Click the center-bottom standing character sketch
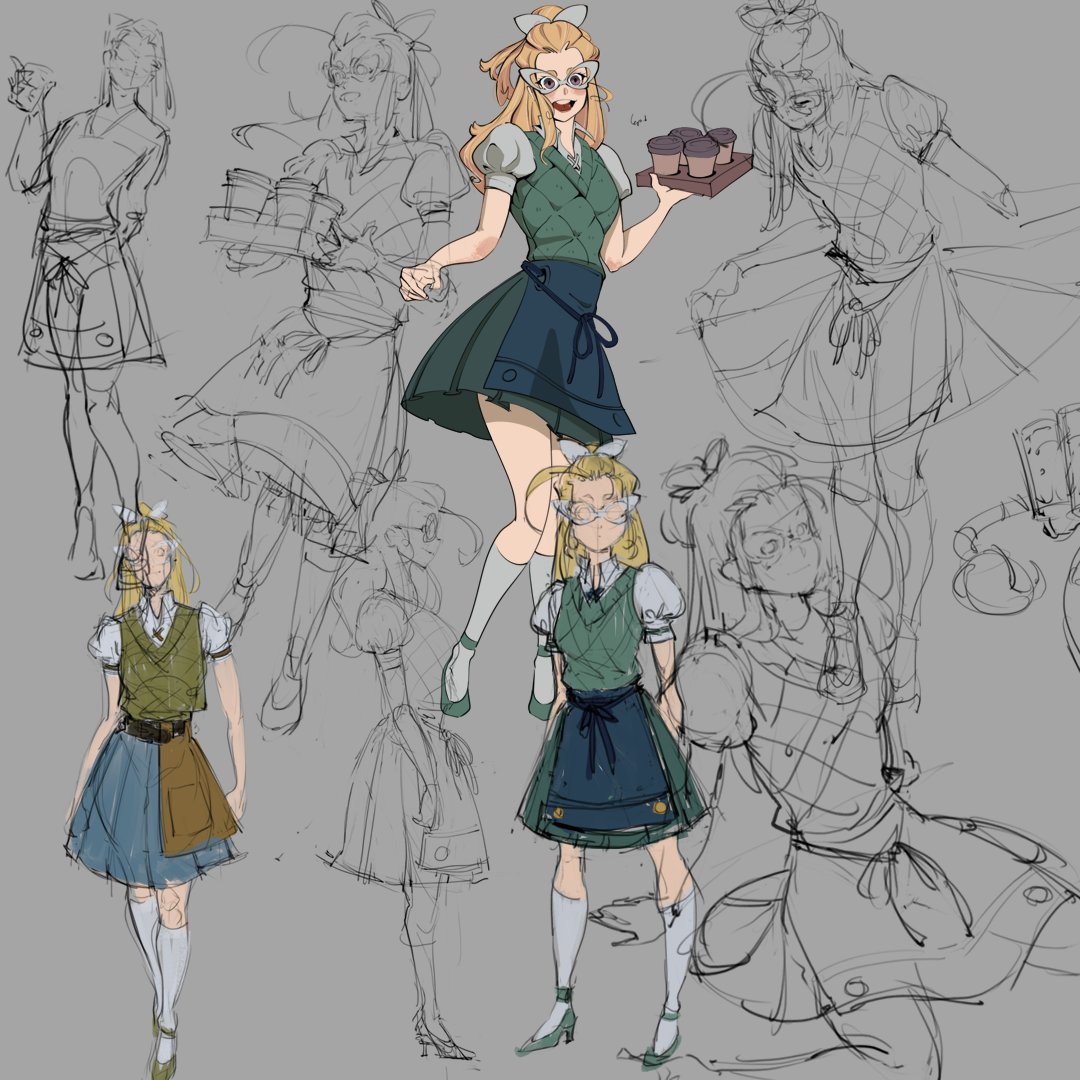 pos(600,750)
